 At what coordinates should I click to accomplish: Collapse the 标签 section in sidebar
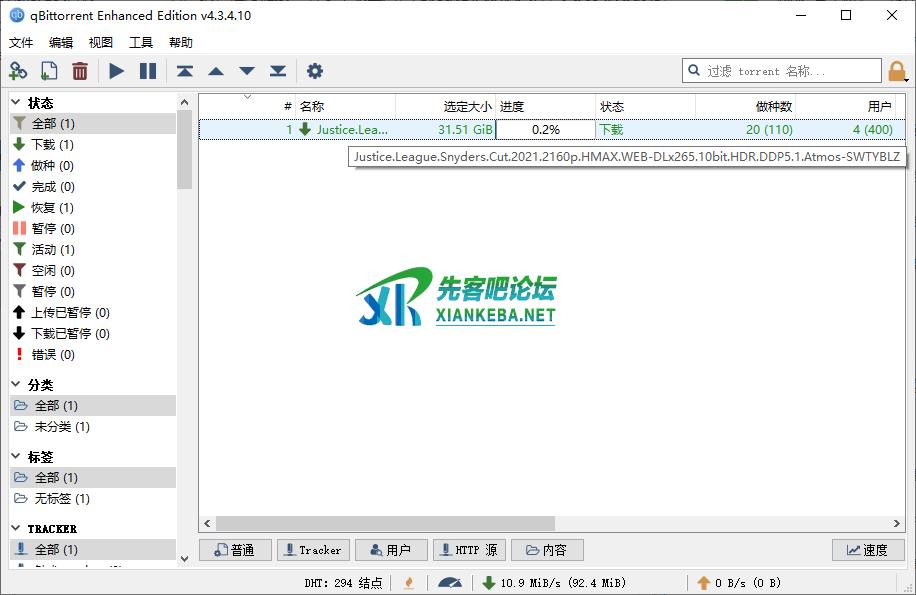(17, 457)
